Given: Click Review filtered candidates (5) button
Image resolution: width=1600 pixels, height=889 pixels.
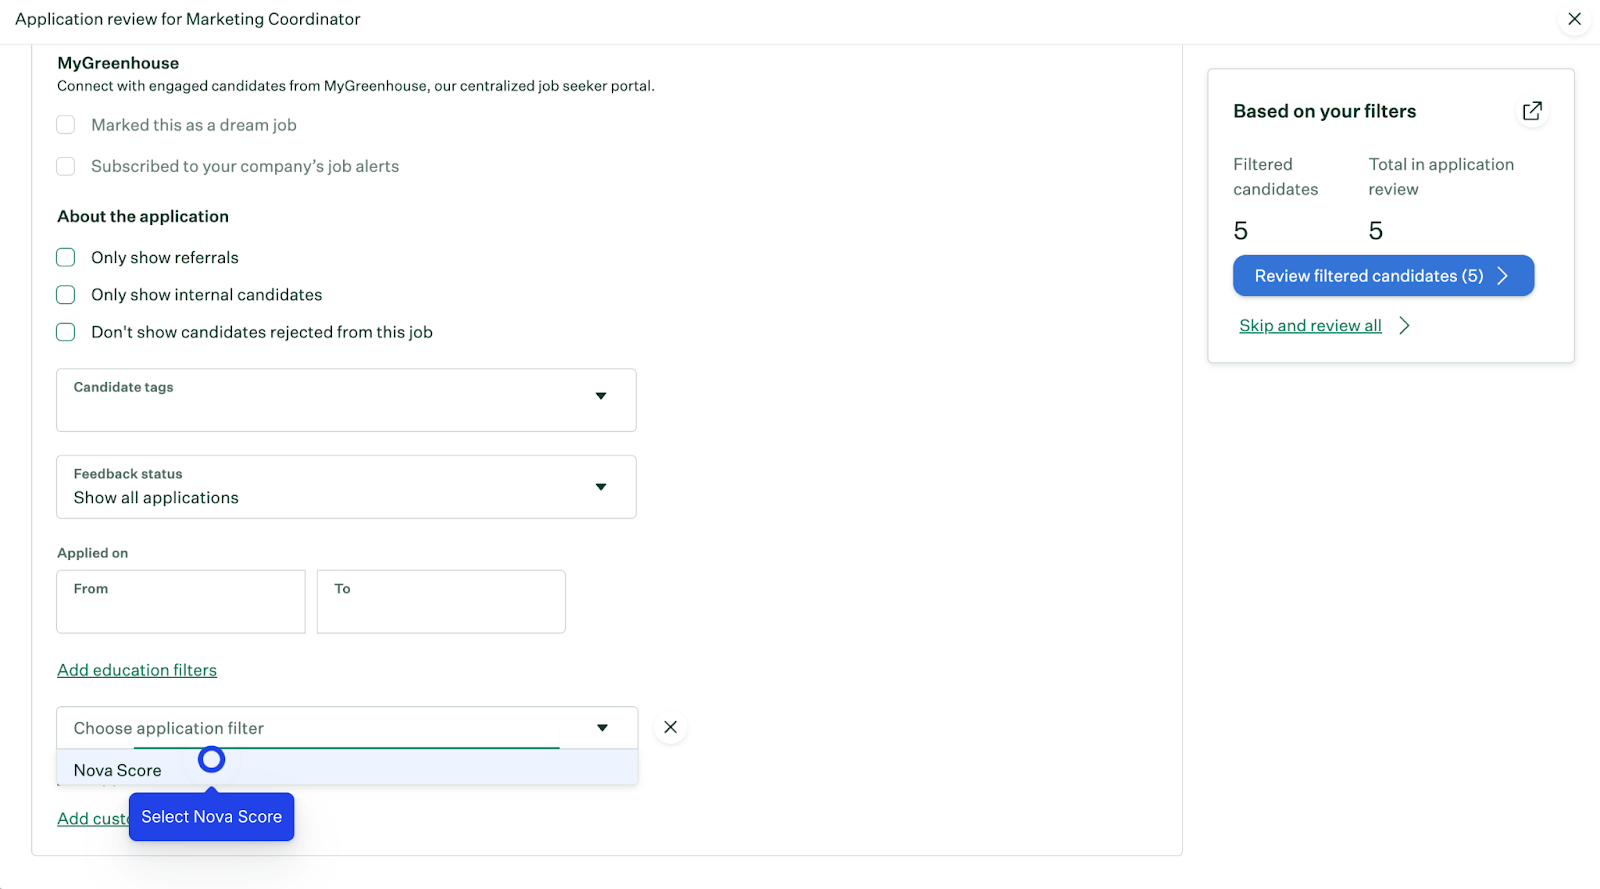Looking at the screenshot, I should (x=1382, y=276).
